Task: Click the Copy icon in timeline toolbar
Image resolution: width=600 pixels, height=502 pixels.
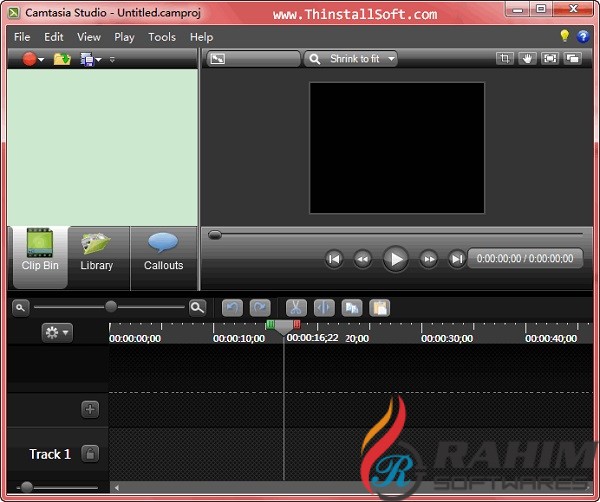Action: coord(352,308)
